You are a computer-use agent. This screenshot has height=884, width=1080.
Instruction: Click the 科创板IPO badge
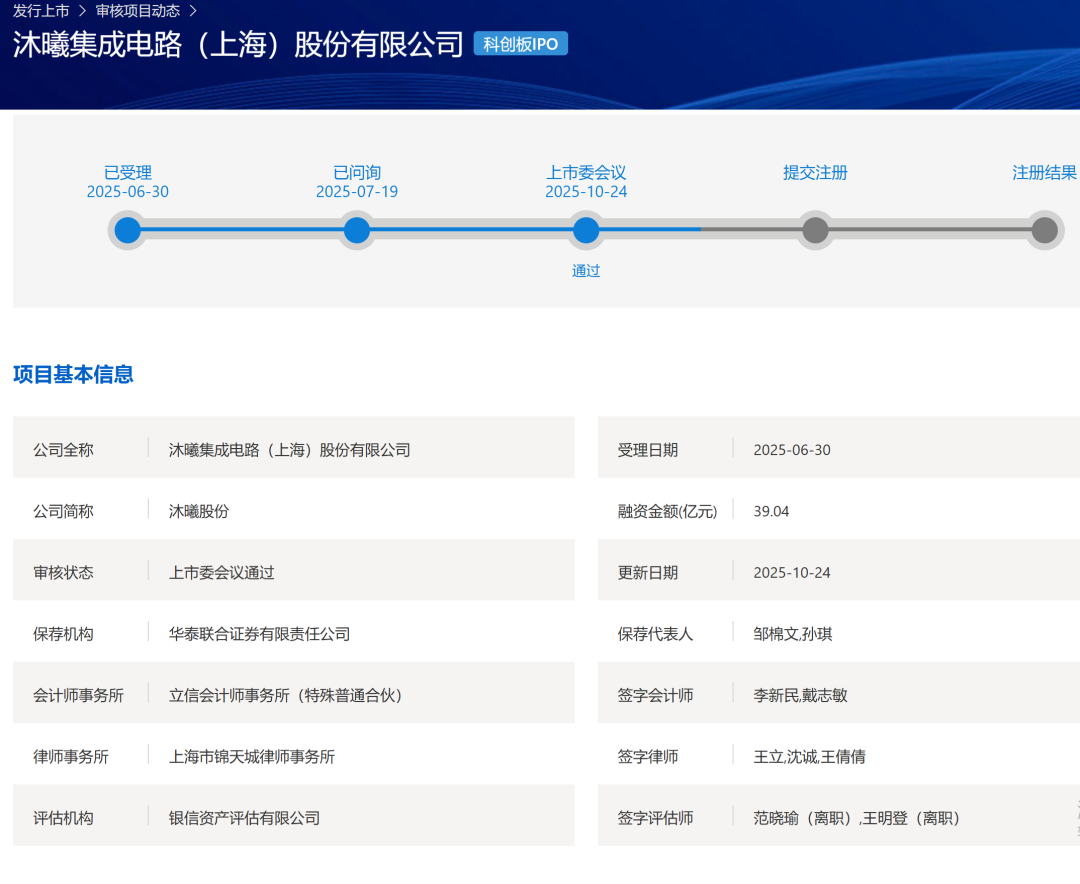pos(520,44)
